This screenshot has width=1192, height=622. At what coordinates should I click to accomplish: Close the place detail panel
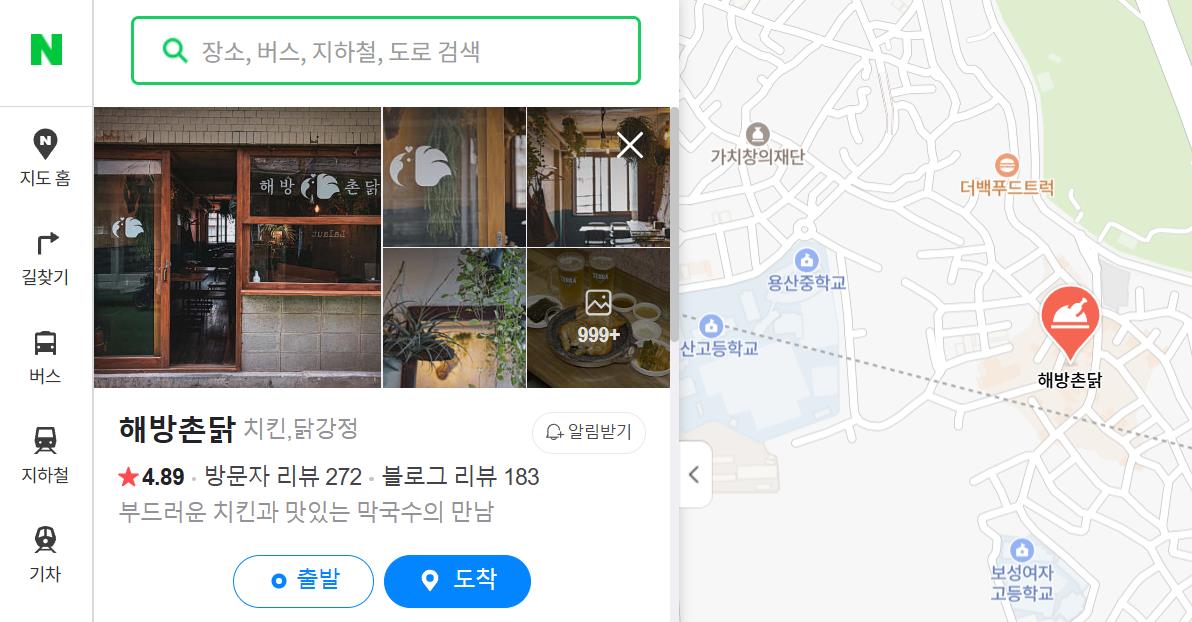pyautogui.click(x=629, y=144)
